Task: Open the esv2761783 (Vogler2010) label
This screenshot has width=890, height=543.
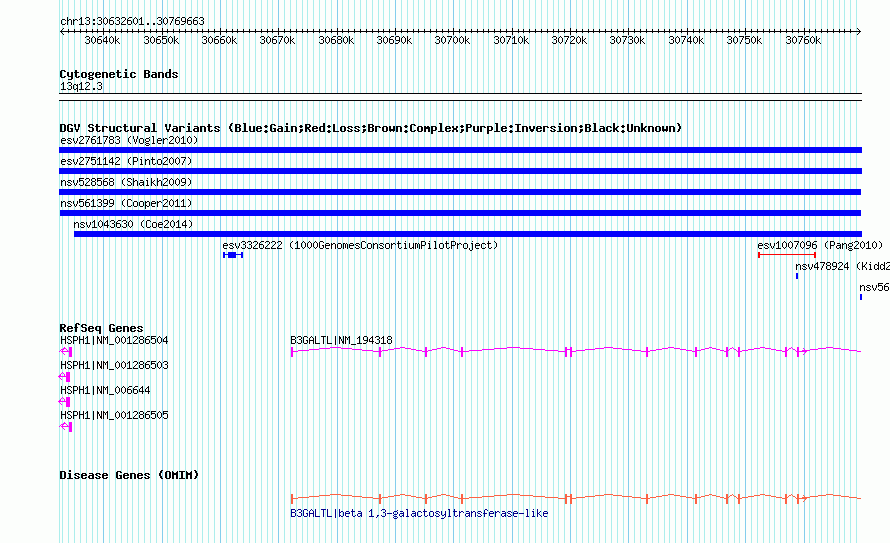Action: (x=129, y=140)
